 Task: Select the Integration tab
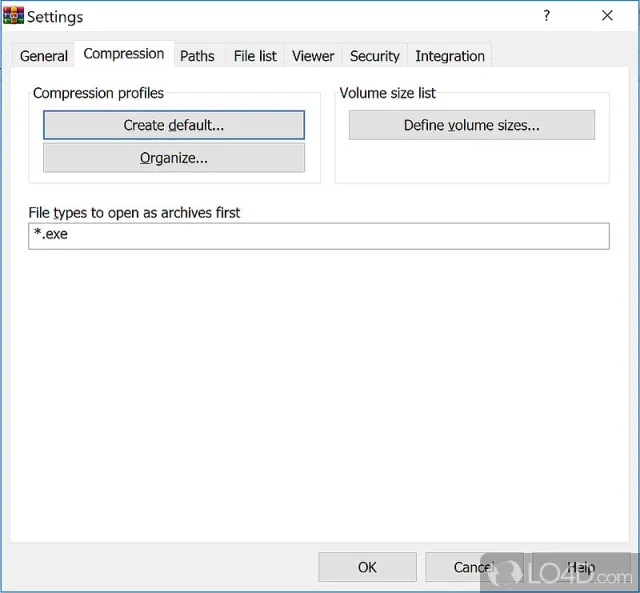450,56
